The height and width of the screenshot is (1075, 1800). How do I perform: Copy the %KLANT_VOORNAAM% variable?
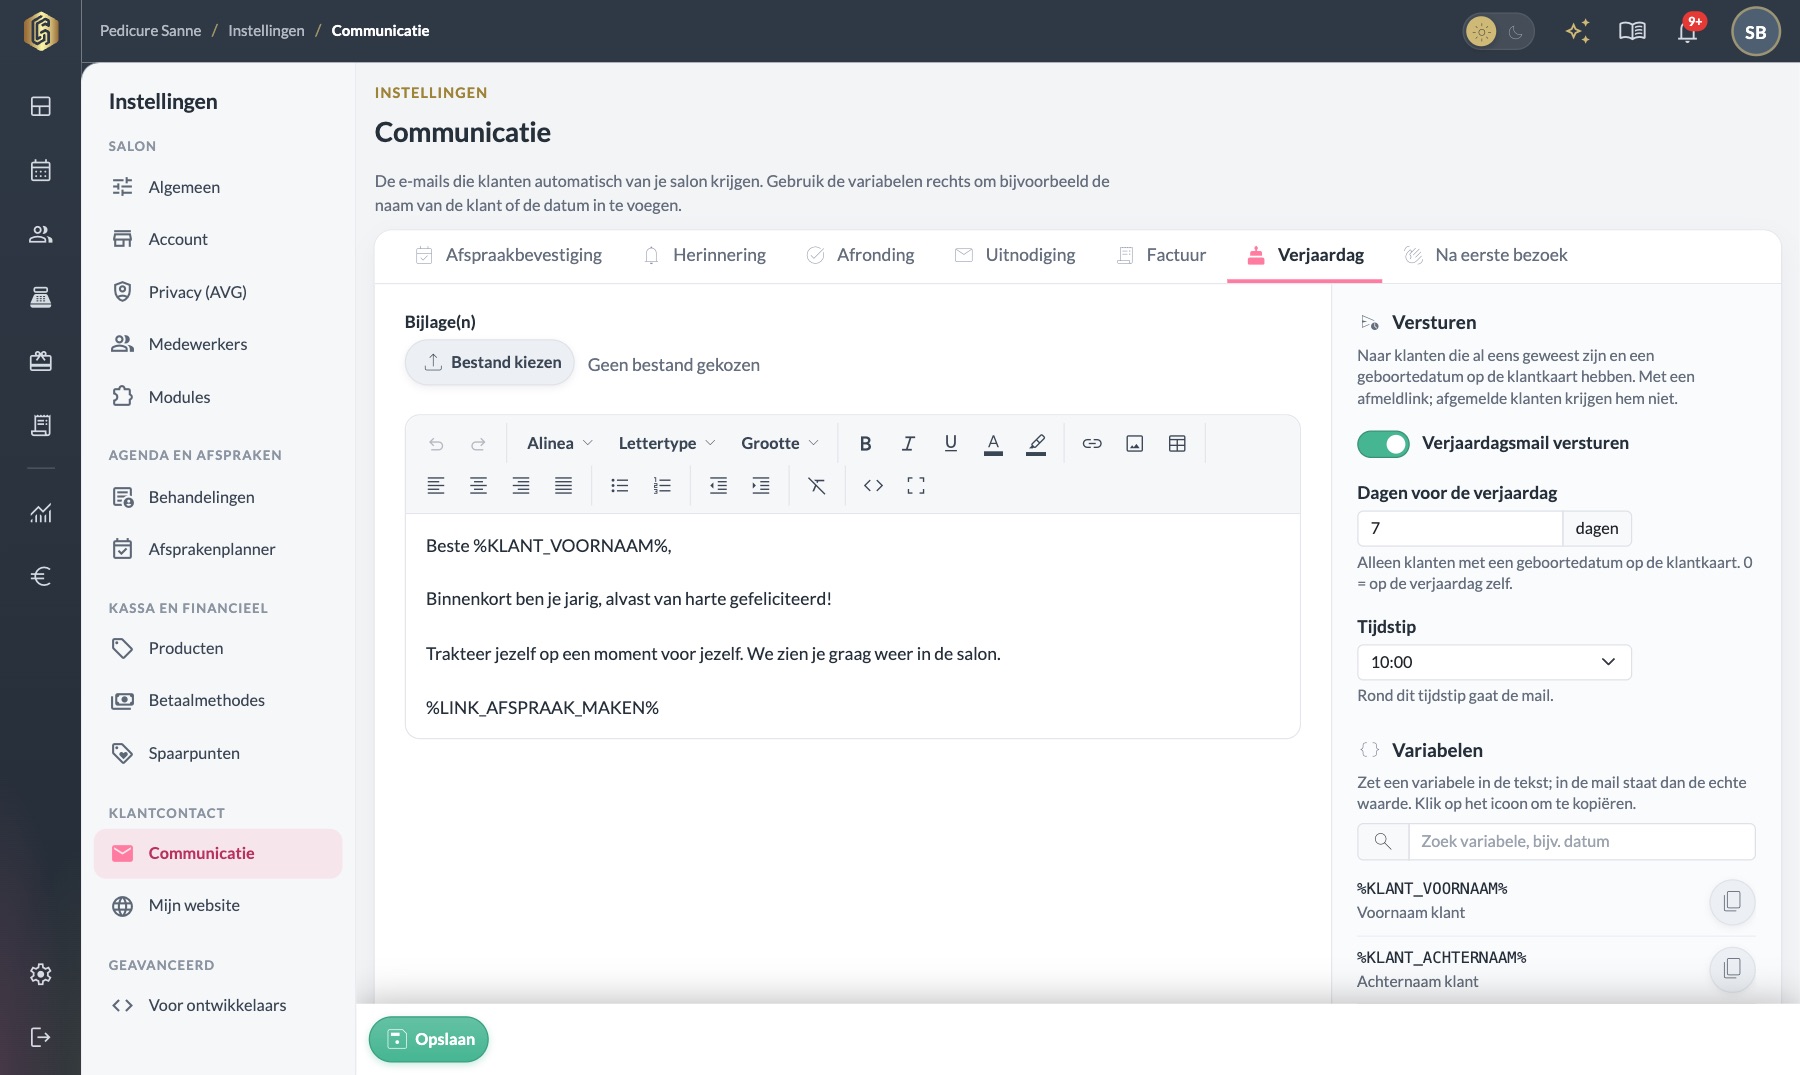(1732, 901)
